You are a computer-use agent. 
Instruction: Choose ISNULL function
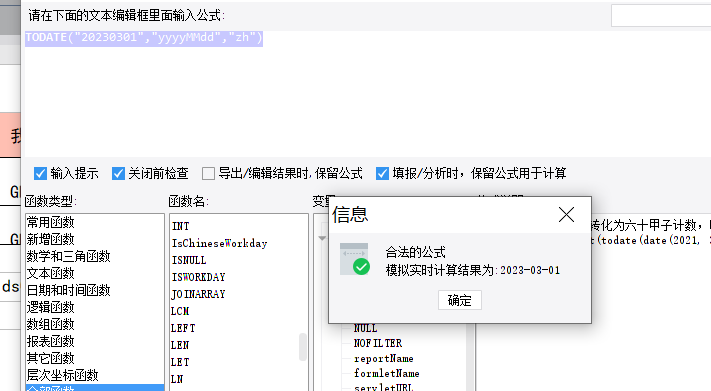coord(189,260)
